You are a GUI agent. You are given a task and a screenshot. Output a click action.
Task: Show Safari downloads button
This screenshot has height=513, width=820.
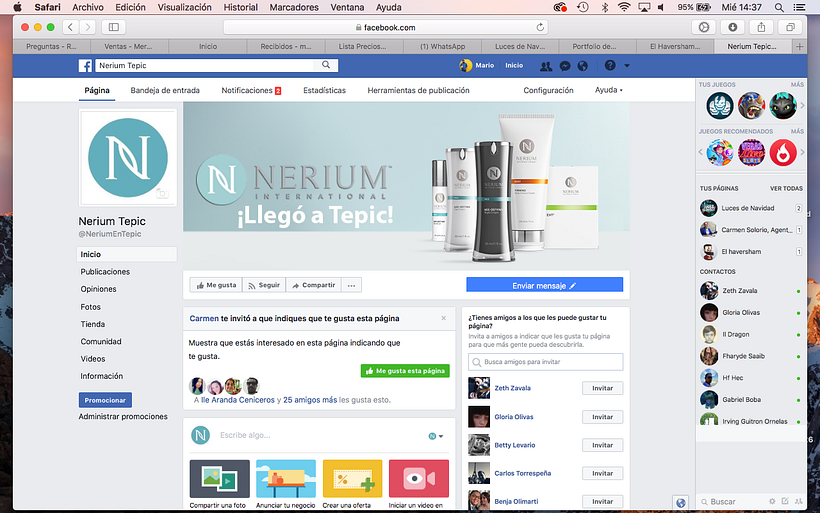[733, 27]
